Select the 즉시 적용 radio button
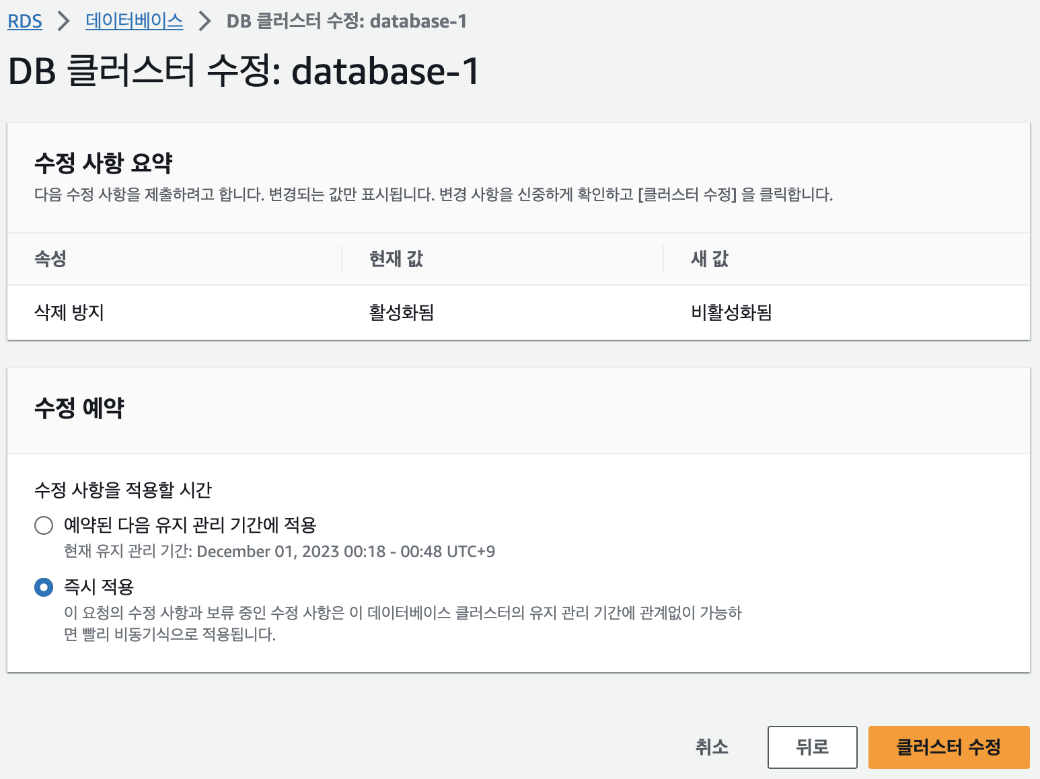Image resolution: width=1040 pixels, height=779 pixels. (x=44, y=587)
